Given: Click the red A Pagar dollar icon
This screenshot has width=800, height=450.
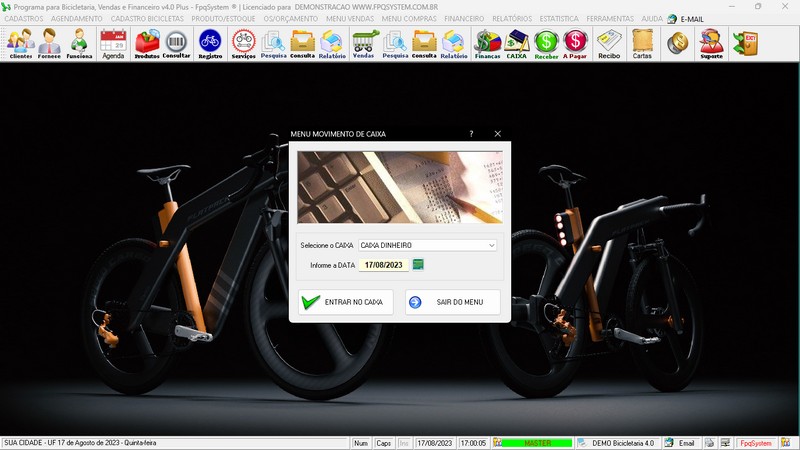Looking at the screenshot, I should pos(575,44).
